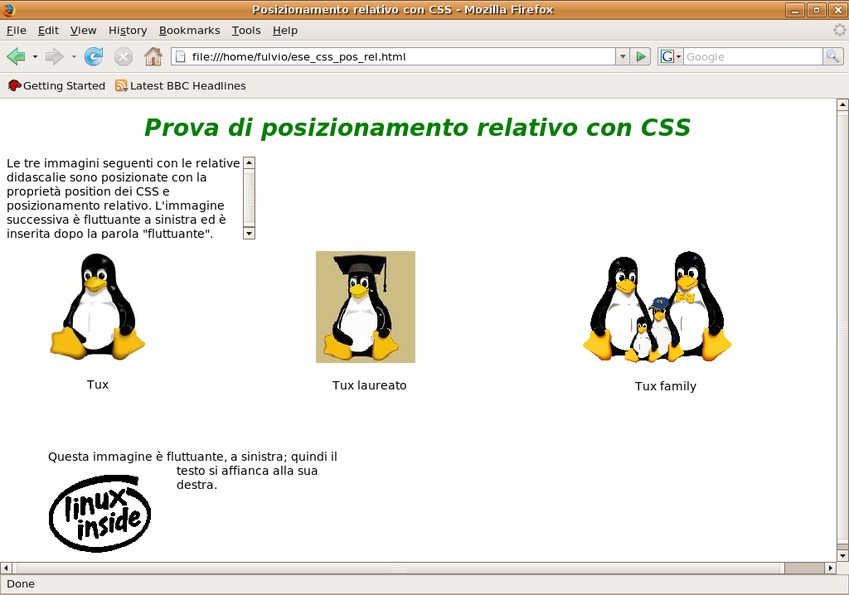Click the horizontal scrollbar right arrow
Viewport: 849px width, 595px height.
coord(831,568)
